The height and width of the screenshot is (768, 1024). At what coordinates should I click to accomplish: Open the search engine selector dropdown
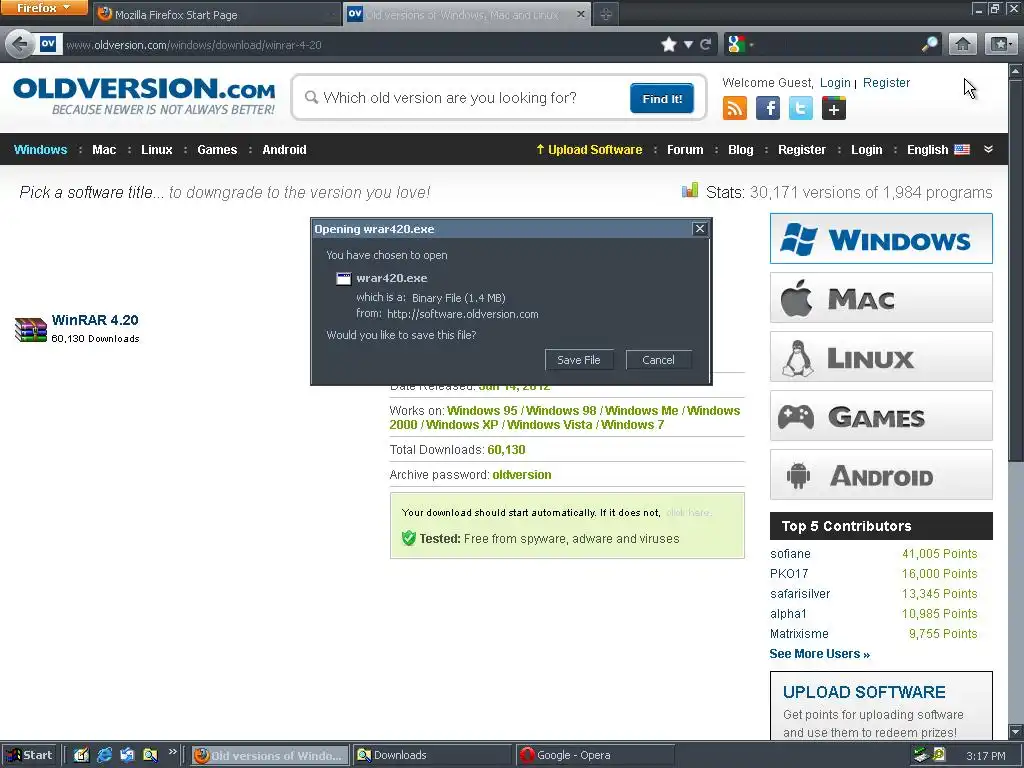[x=740, y=44]
